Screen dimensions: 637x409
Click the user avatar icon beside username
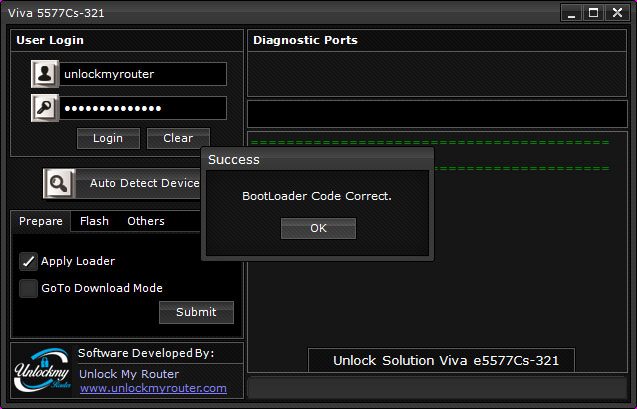tap(45, 74)
